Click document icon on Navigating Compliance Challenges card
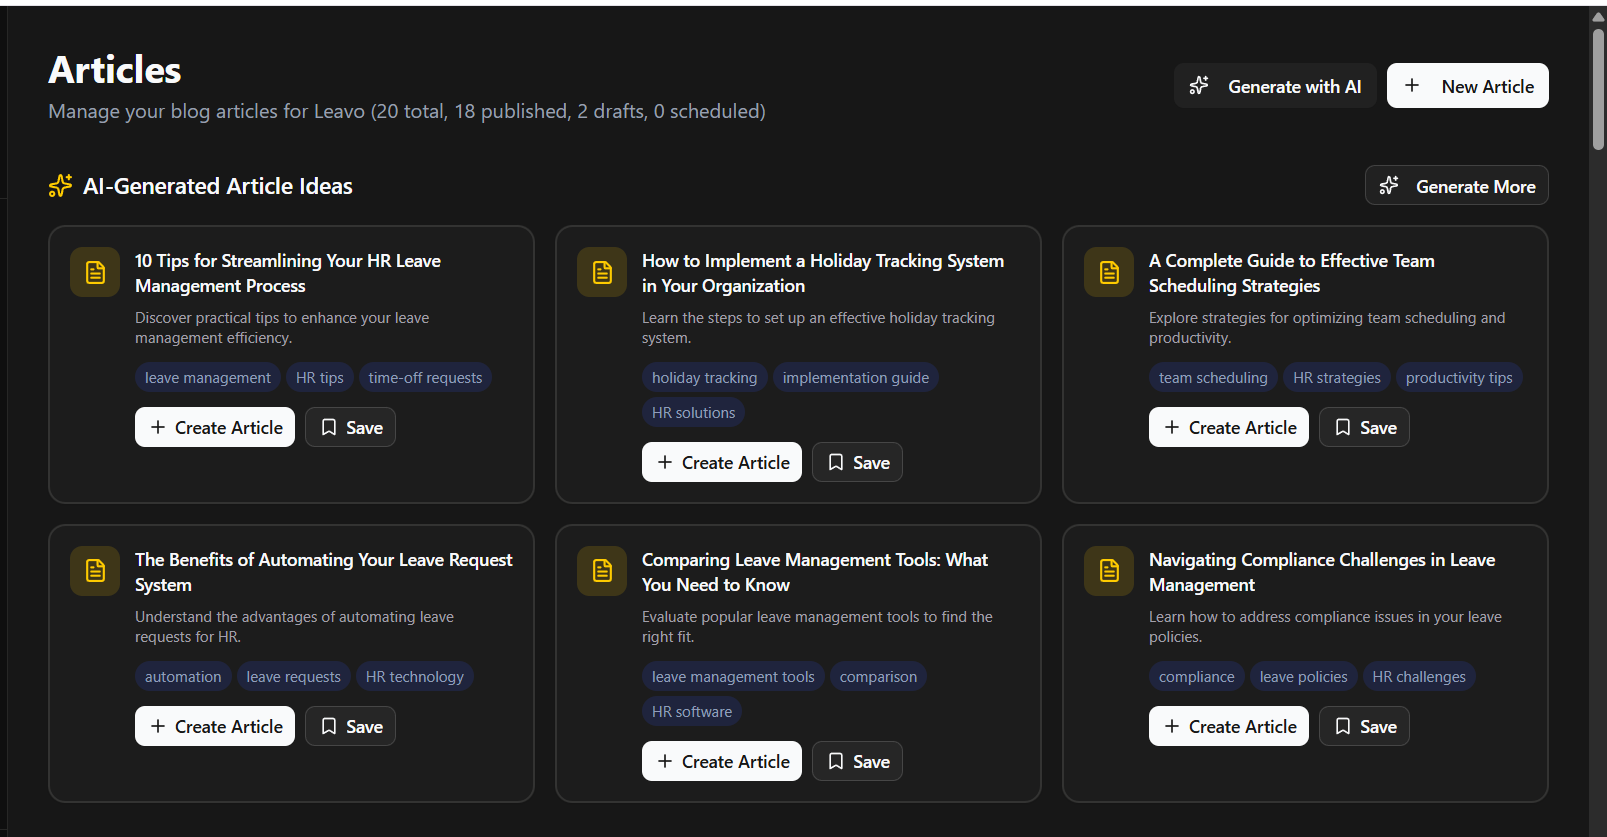 pyautogui.click(x=1109, y=571)
